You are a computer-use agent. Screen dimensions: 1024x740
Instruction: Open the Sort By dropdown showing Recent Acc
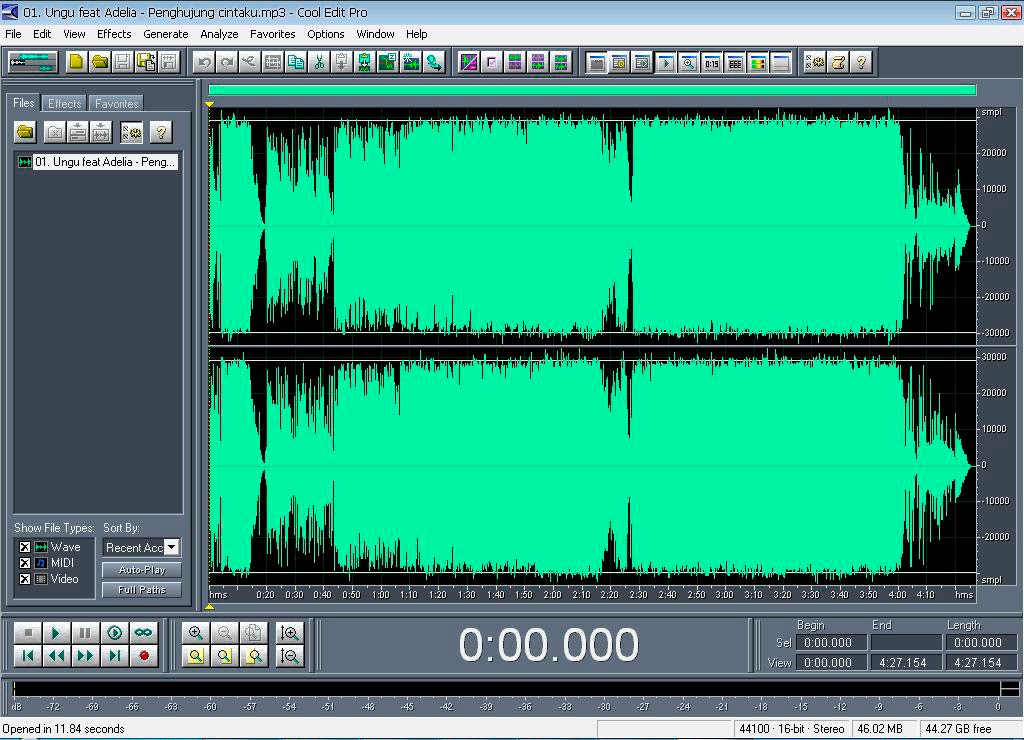pos(141,548)
